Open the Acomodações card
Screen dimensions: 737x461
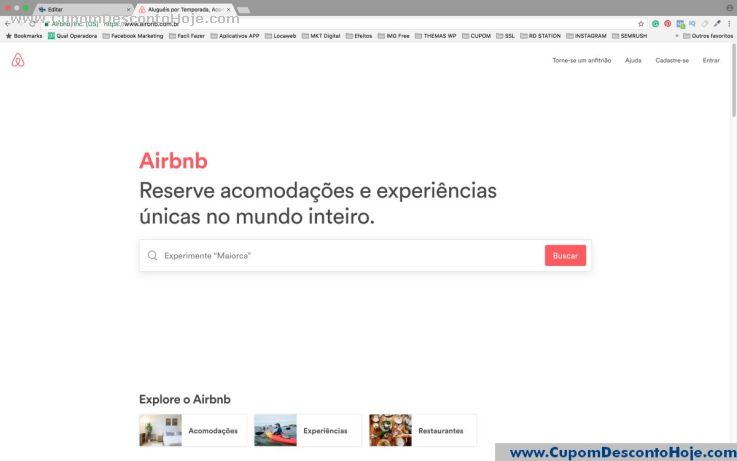point(193,430)
